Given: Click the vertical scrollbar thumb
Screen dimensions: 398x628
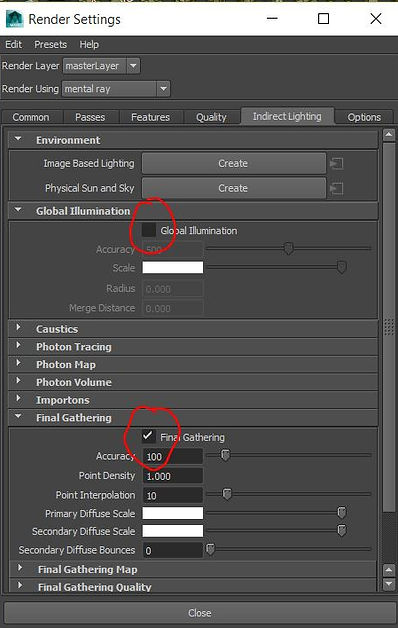Looking at the screenshot, I should (x=389, y=327).
